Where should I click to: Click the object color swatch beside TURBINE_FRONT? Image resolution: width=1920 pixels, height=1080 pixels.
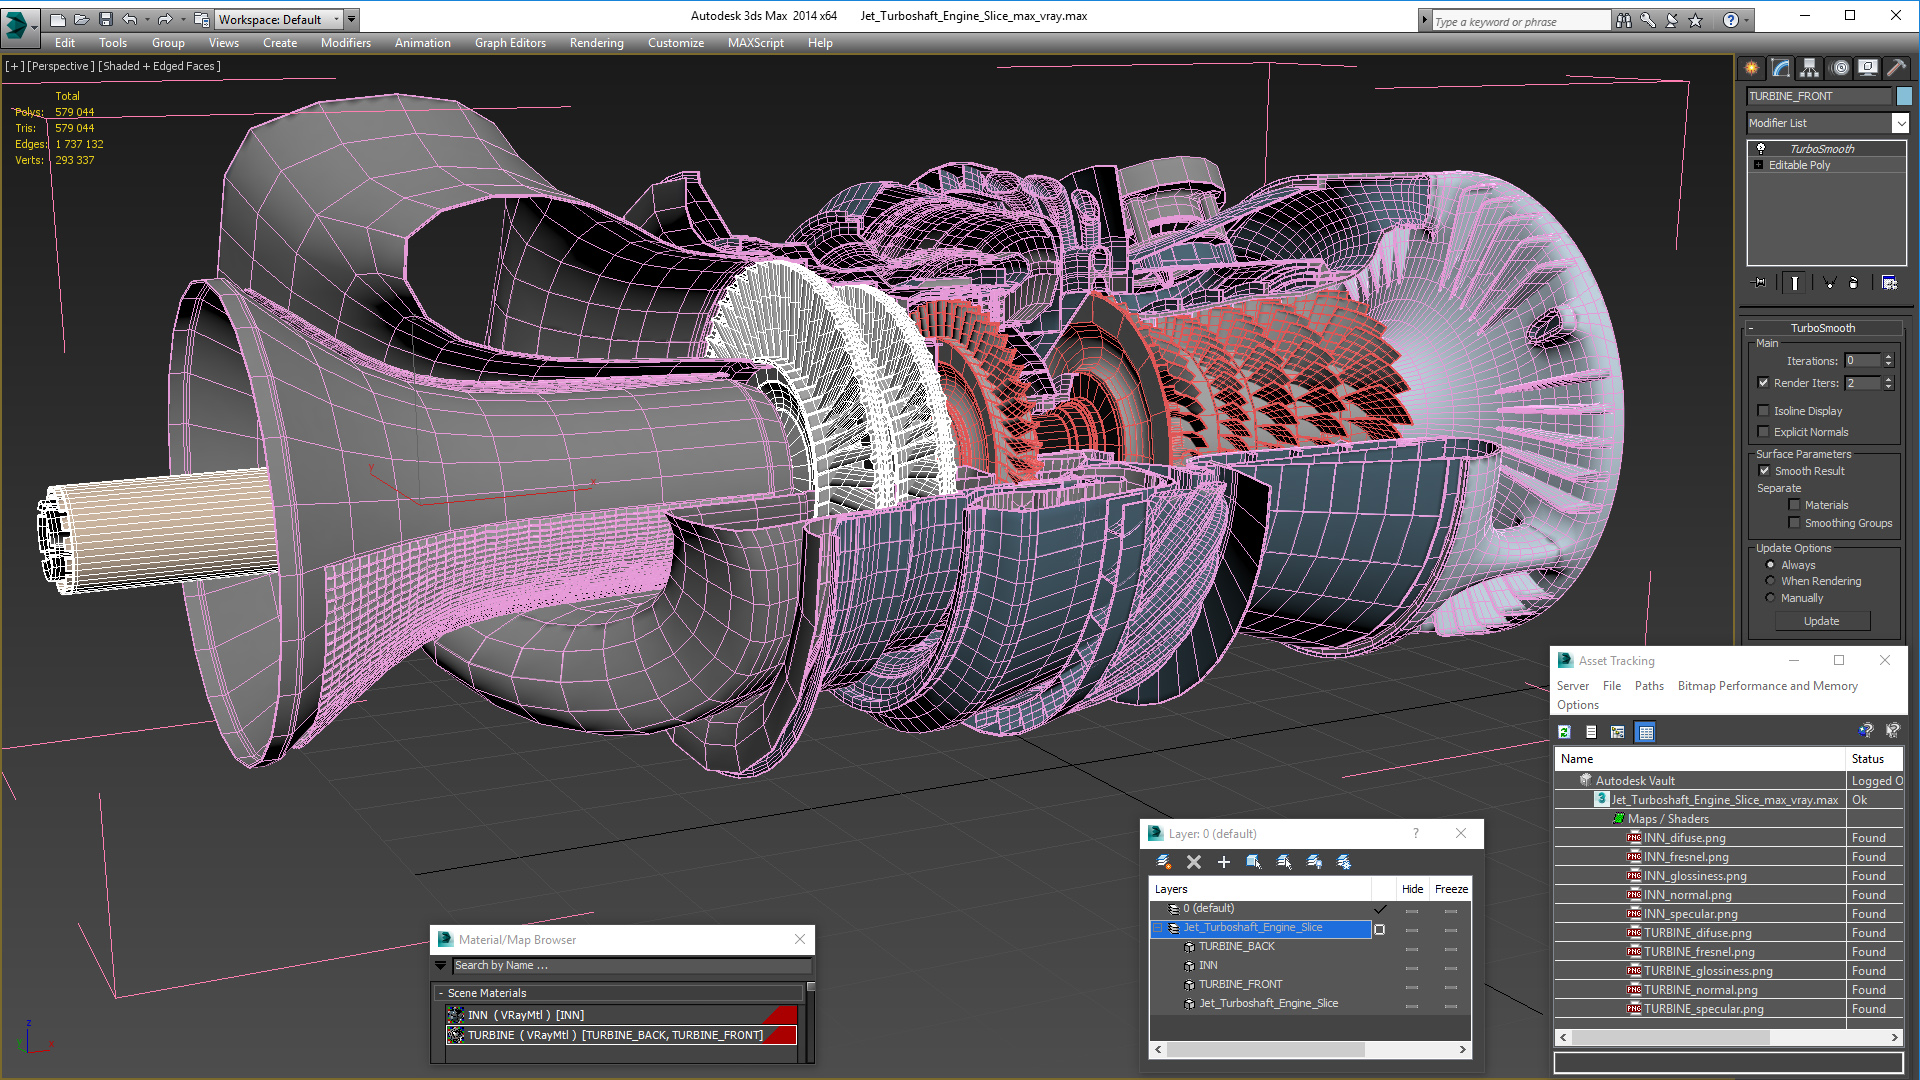pos(1904,96)
